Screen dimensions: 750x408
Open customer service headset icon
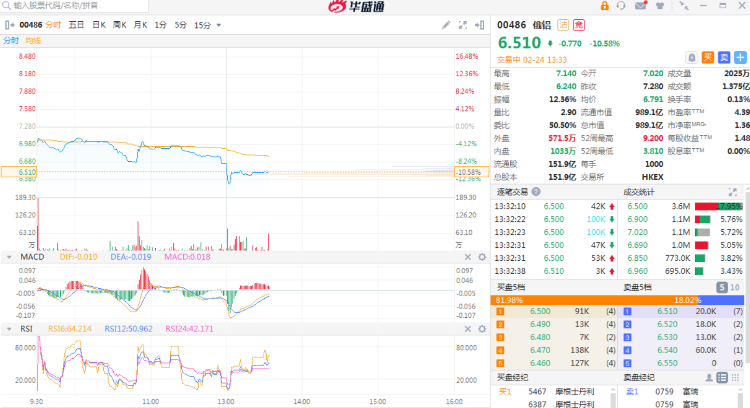click(x=621, y=6)
